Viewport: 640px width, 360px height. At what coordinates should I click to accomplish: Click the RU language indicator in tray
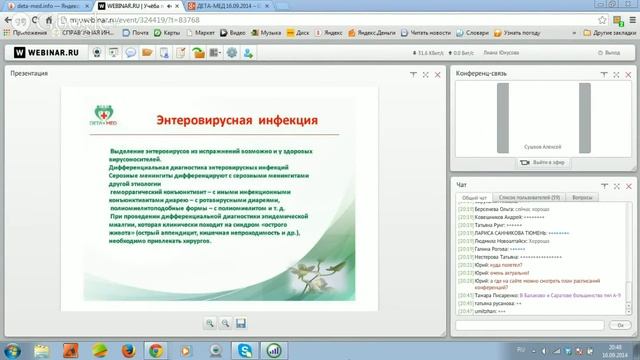click(x=521, y=350)
